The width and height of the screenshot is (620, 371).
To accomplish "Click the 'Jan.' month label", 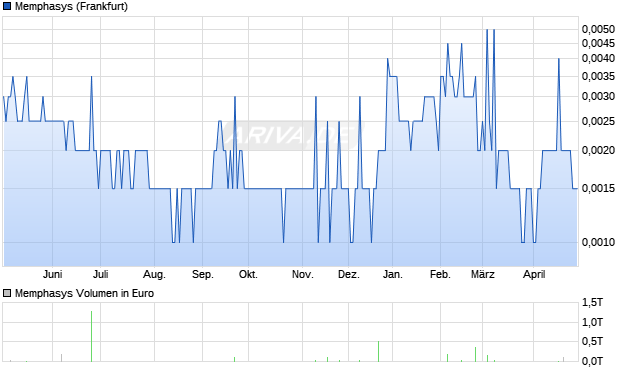I will tap(393, 274).
